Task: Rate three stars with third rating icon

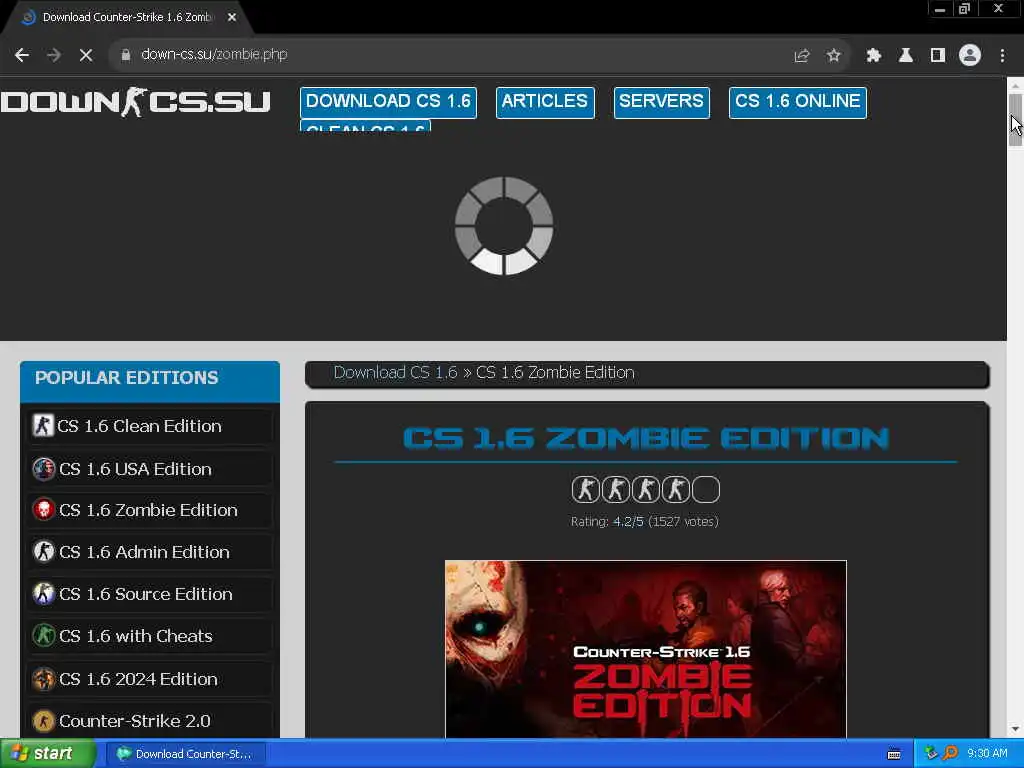Action: [646, 490]
